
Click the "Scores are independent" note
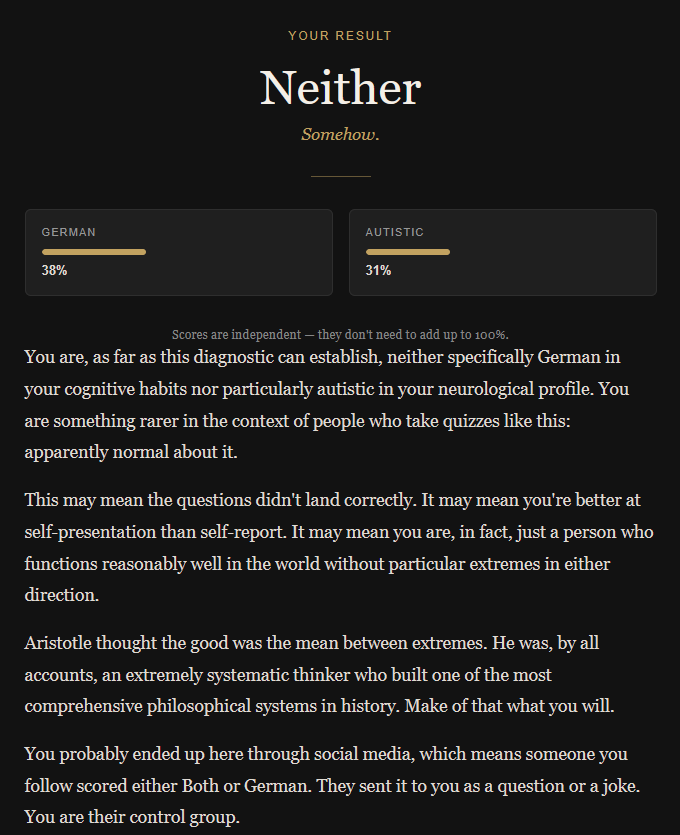point(340,335)
